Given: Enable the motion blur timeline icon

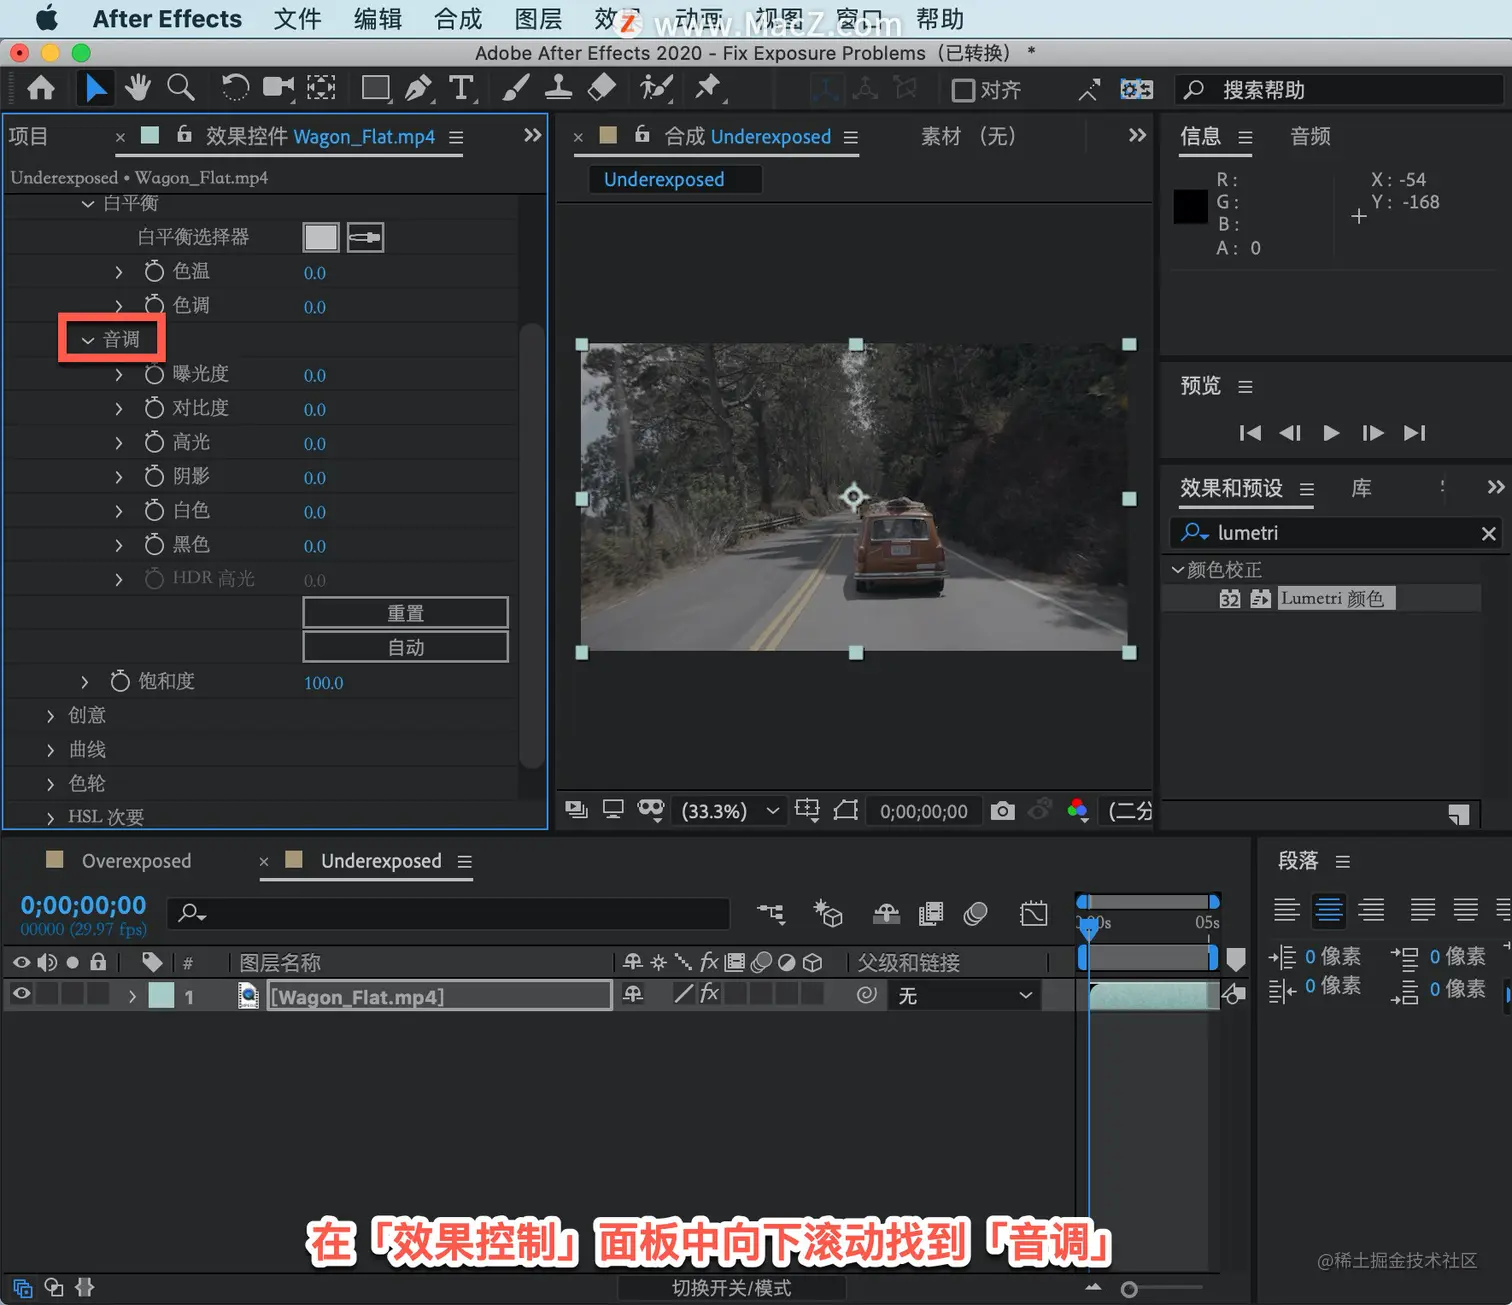Looking at the screenshot, I should pos(976,913).
